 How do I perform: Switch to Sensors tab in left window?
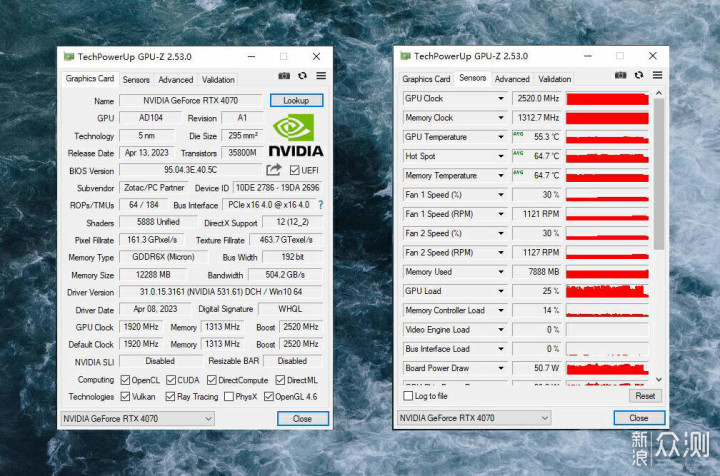point(136,79)
